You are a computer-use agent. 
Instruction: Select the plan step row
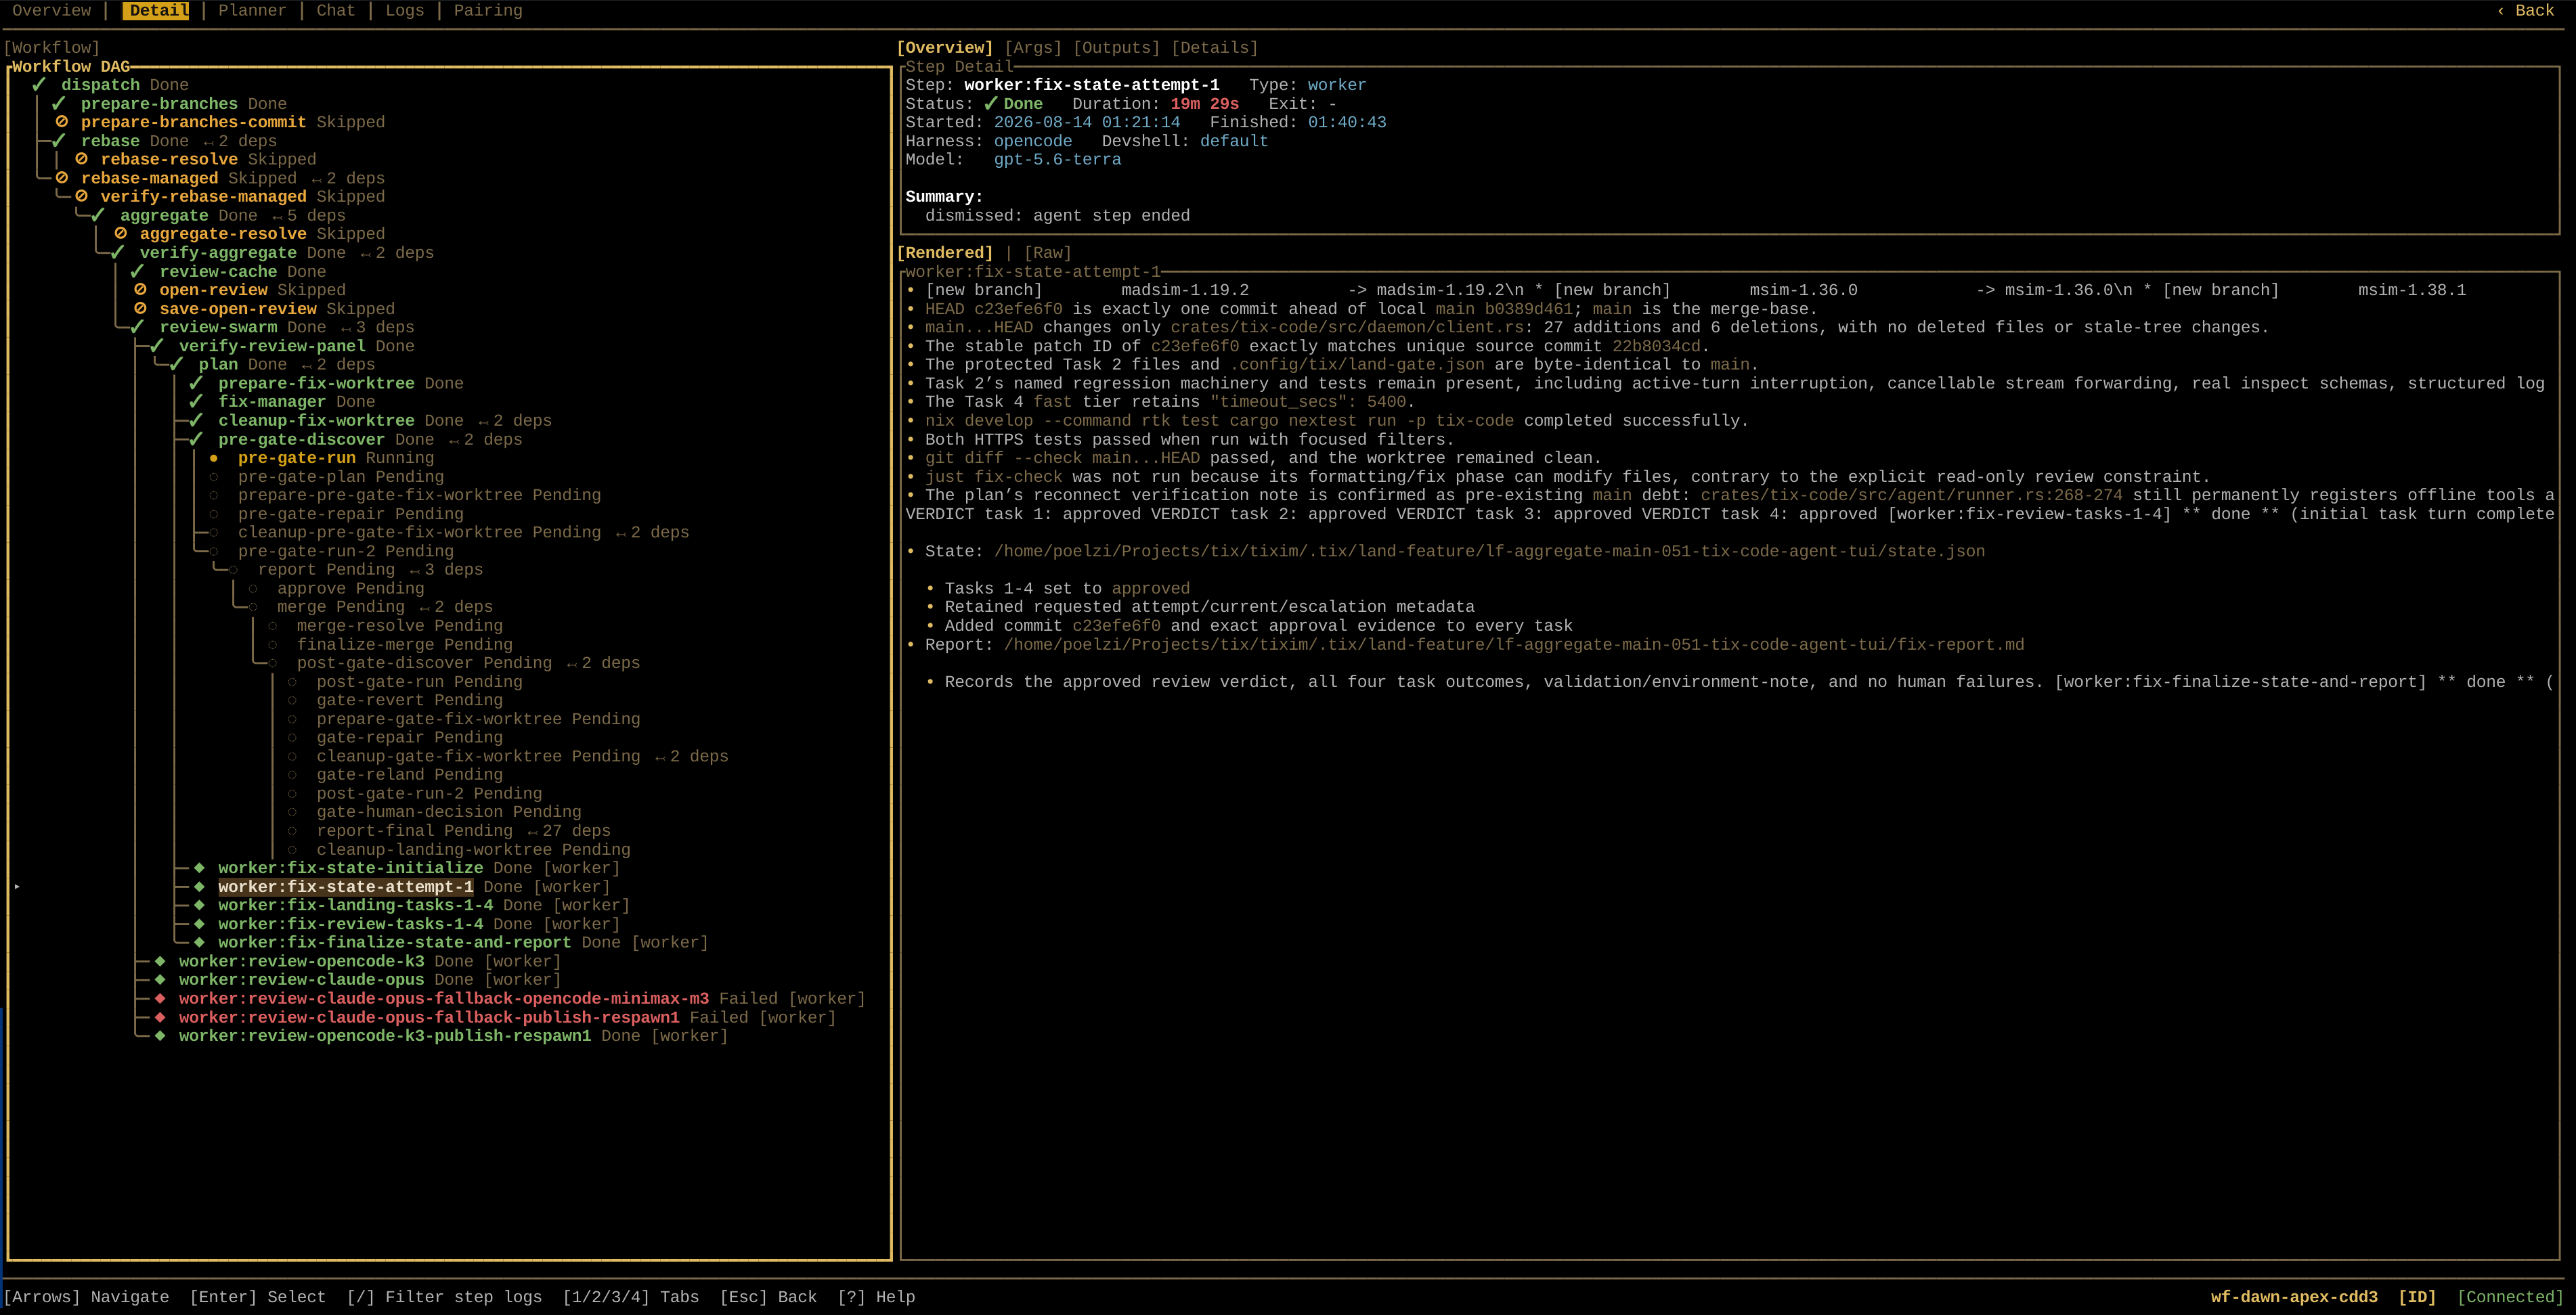click(x=218, y=365)
